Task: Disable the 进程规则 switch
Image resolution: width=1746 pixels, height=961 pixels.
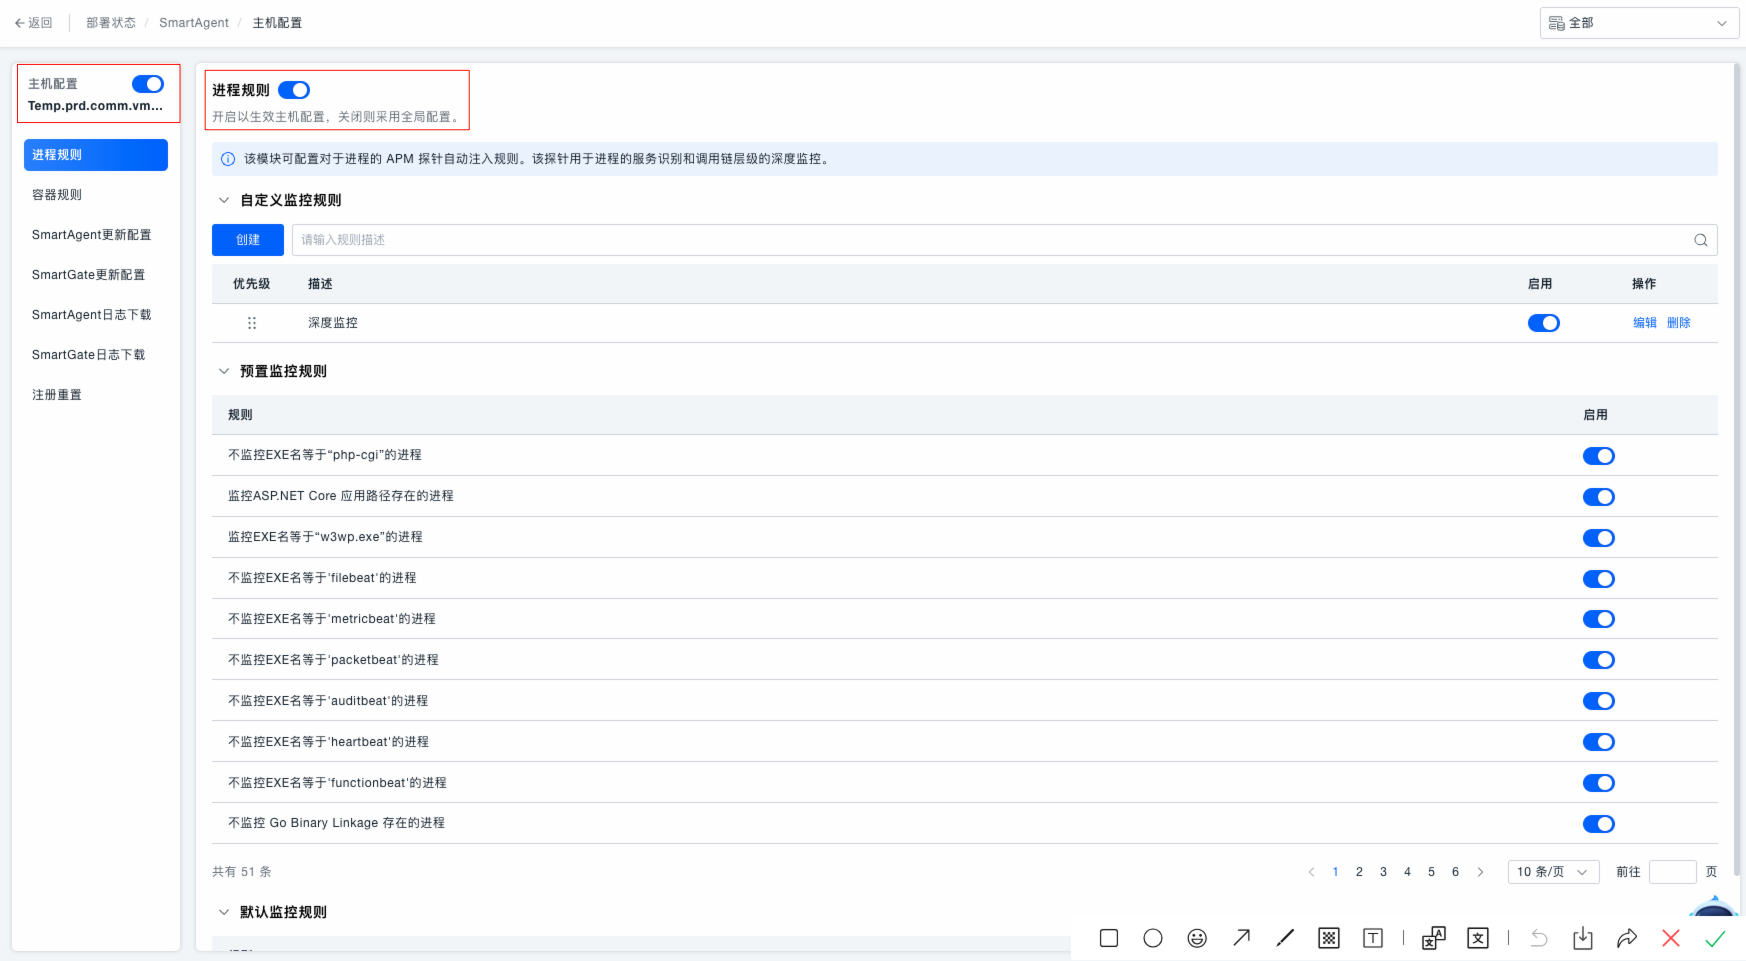Action: [x=294, y=90]
